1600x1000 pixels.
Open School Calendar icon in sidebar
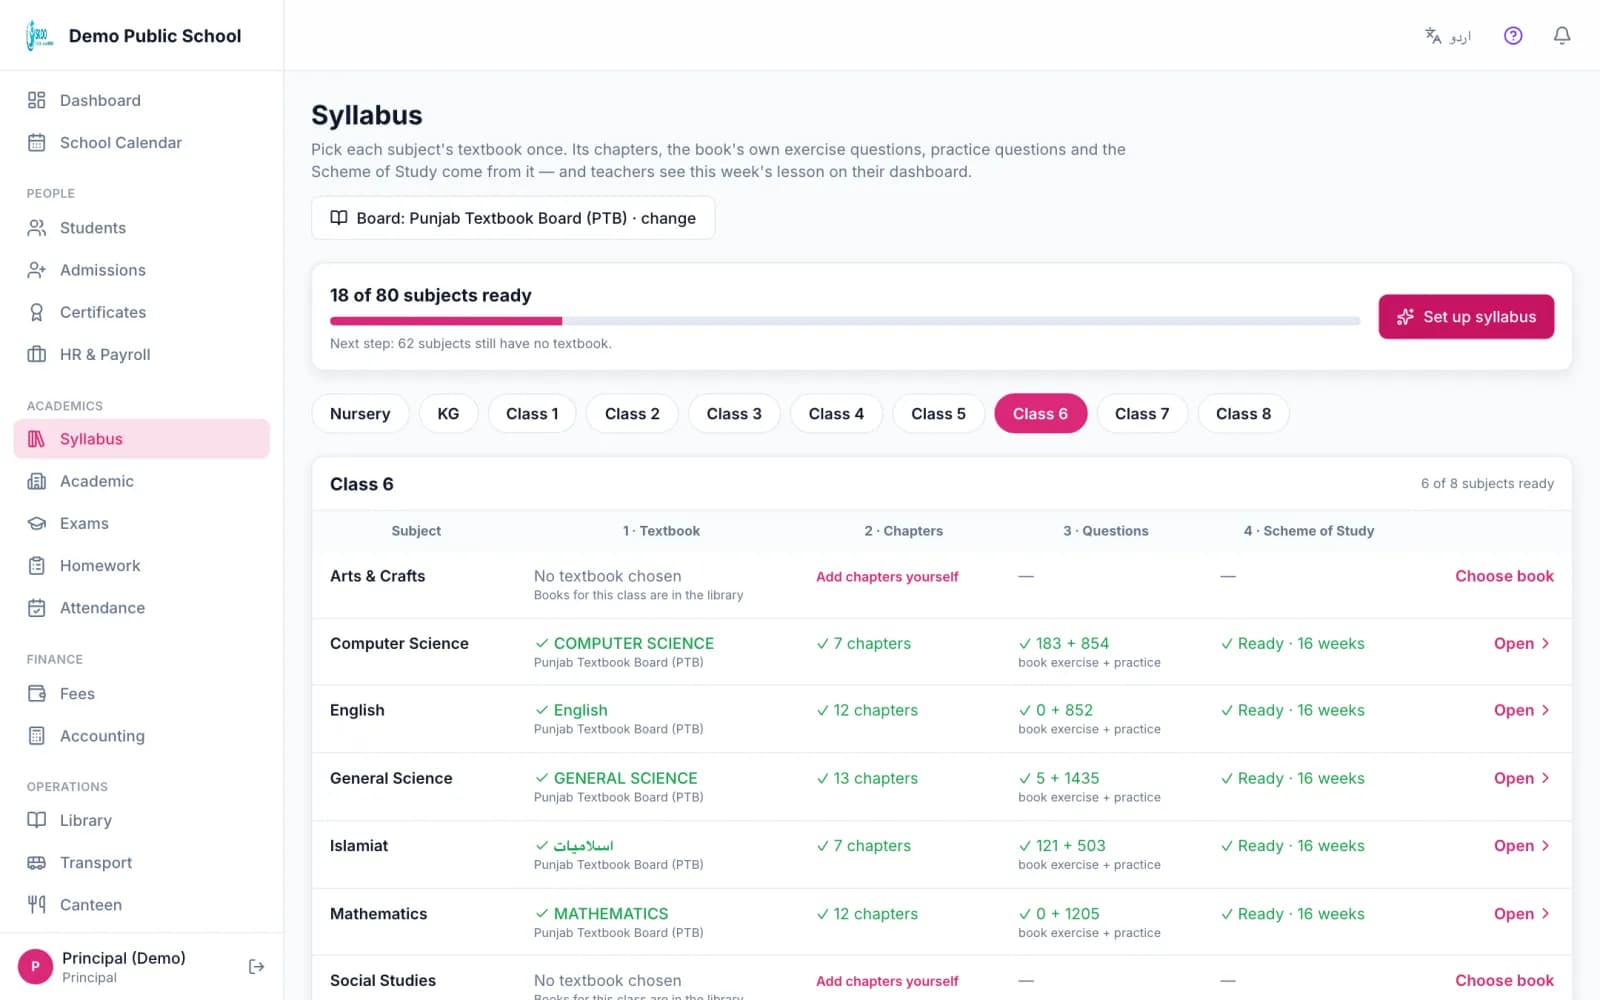(37, 142)
